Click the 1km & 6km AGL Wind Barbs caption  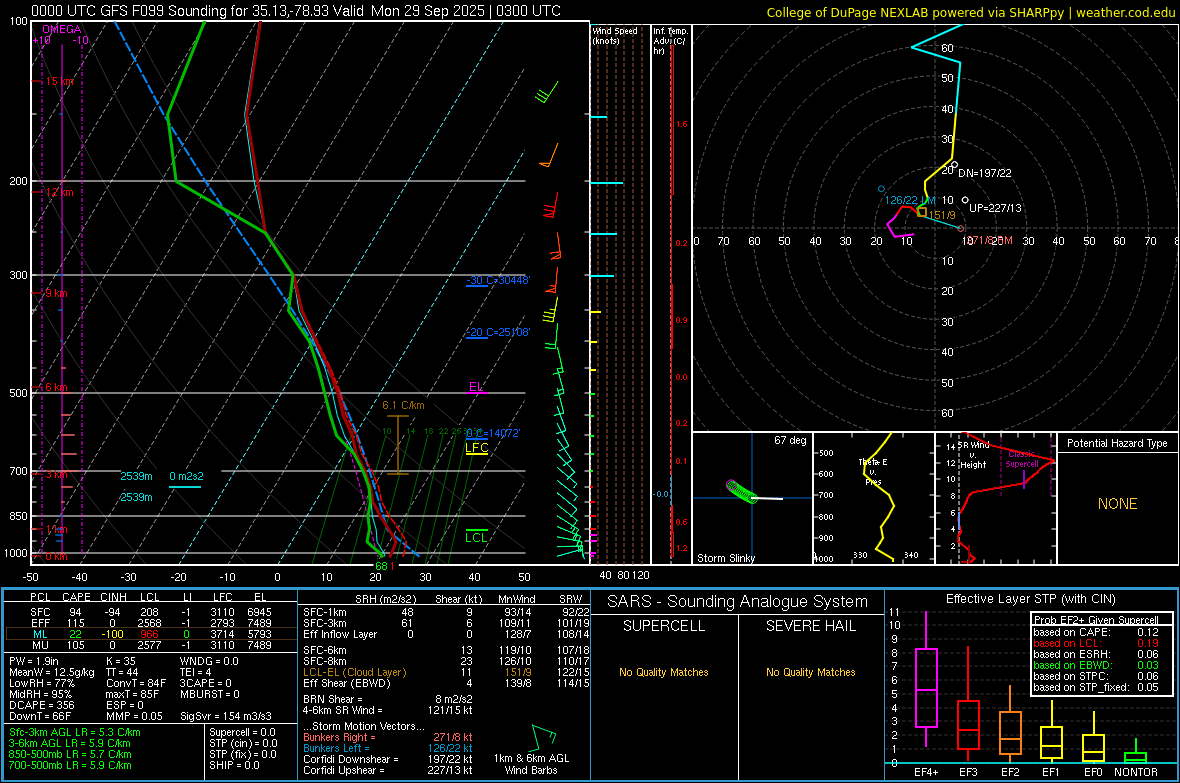pos(531,764)
